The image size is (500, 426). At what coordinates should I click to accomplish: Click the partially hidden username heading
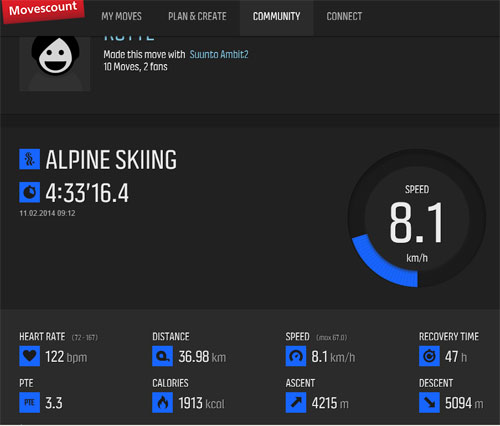pos(129,38)
